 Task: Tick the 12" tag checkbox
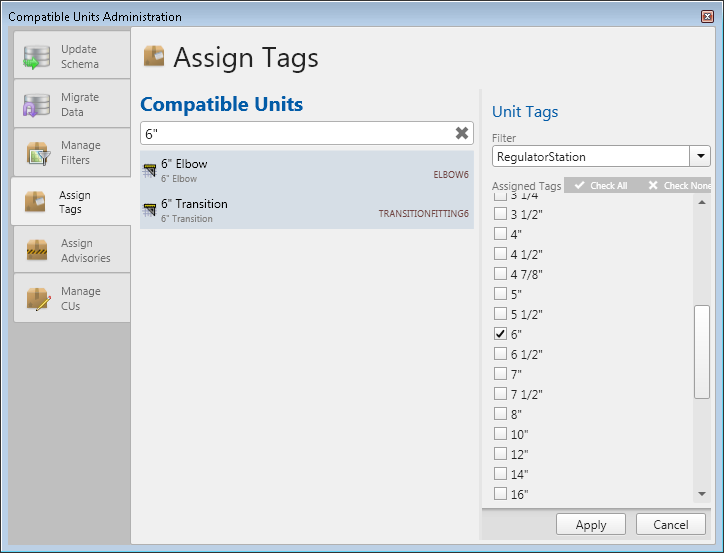coord(501,454)
